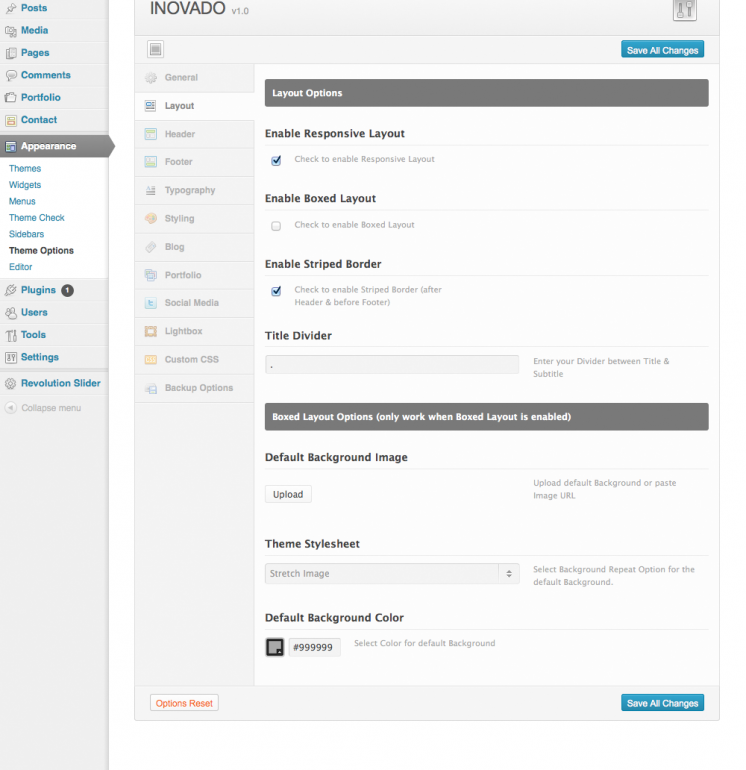Viewport: 746px width, 770px height.
Task: Click the Styling palette icon
Action: 151,219
